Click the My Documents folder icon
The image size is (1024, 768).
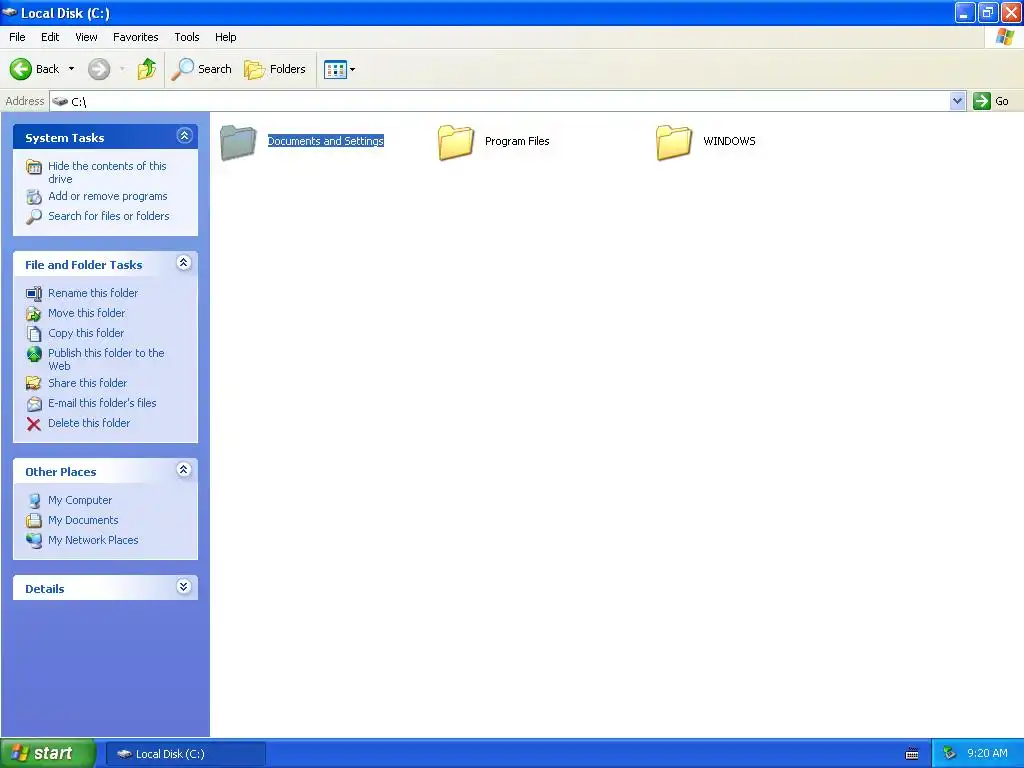[34, 520]
